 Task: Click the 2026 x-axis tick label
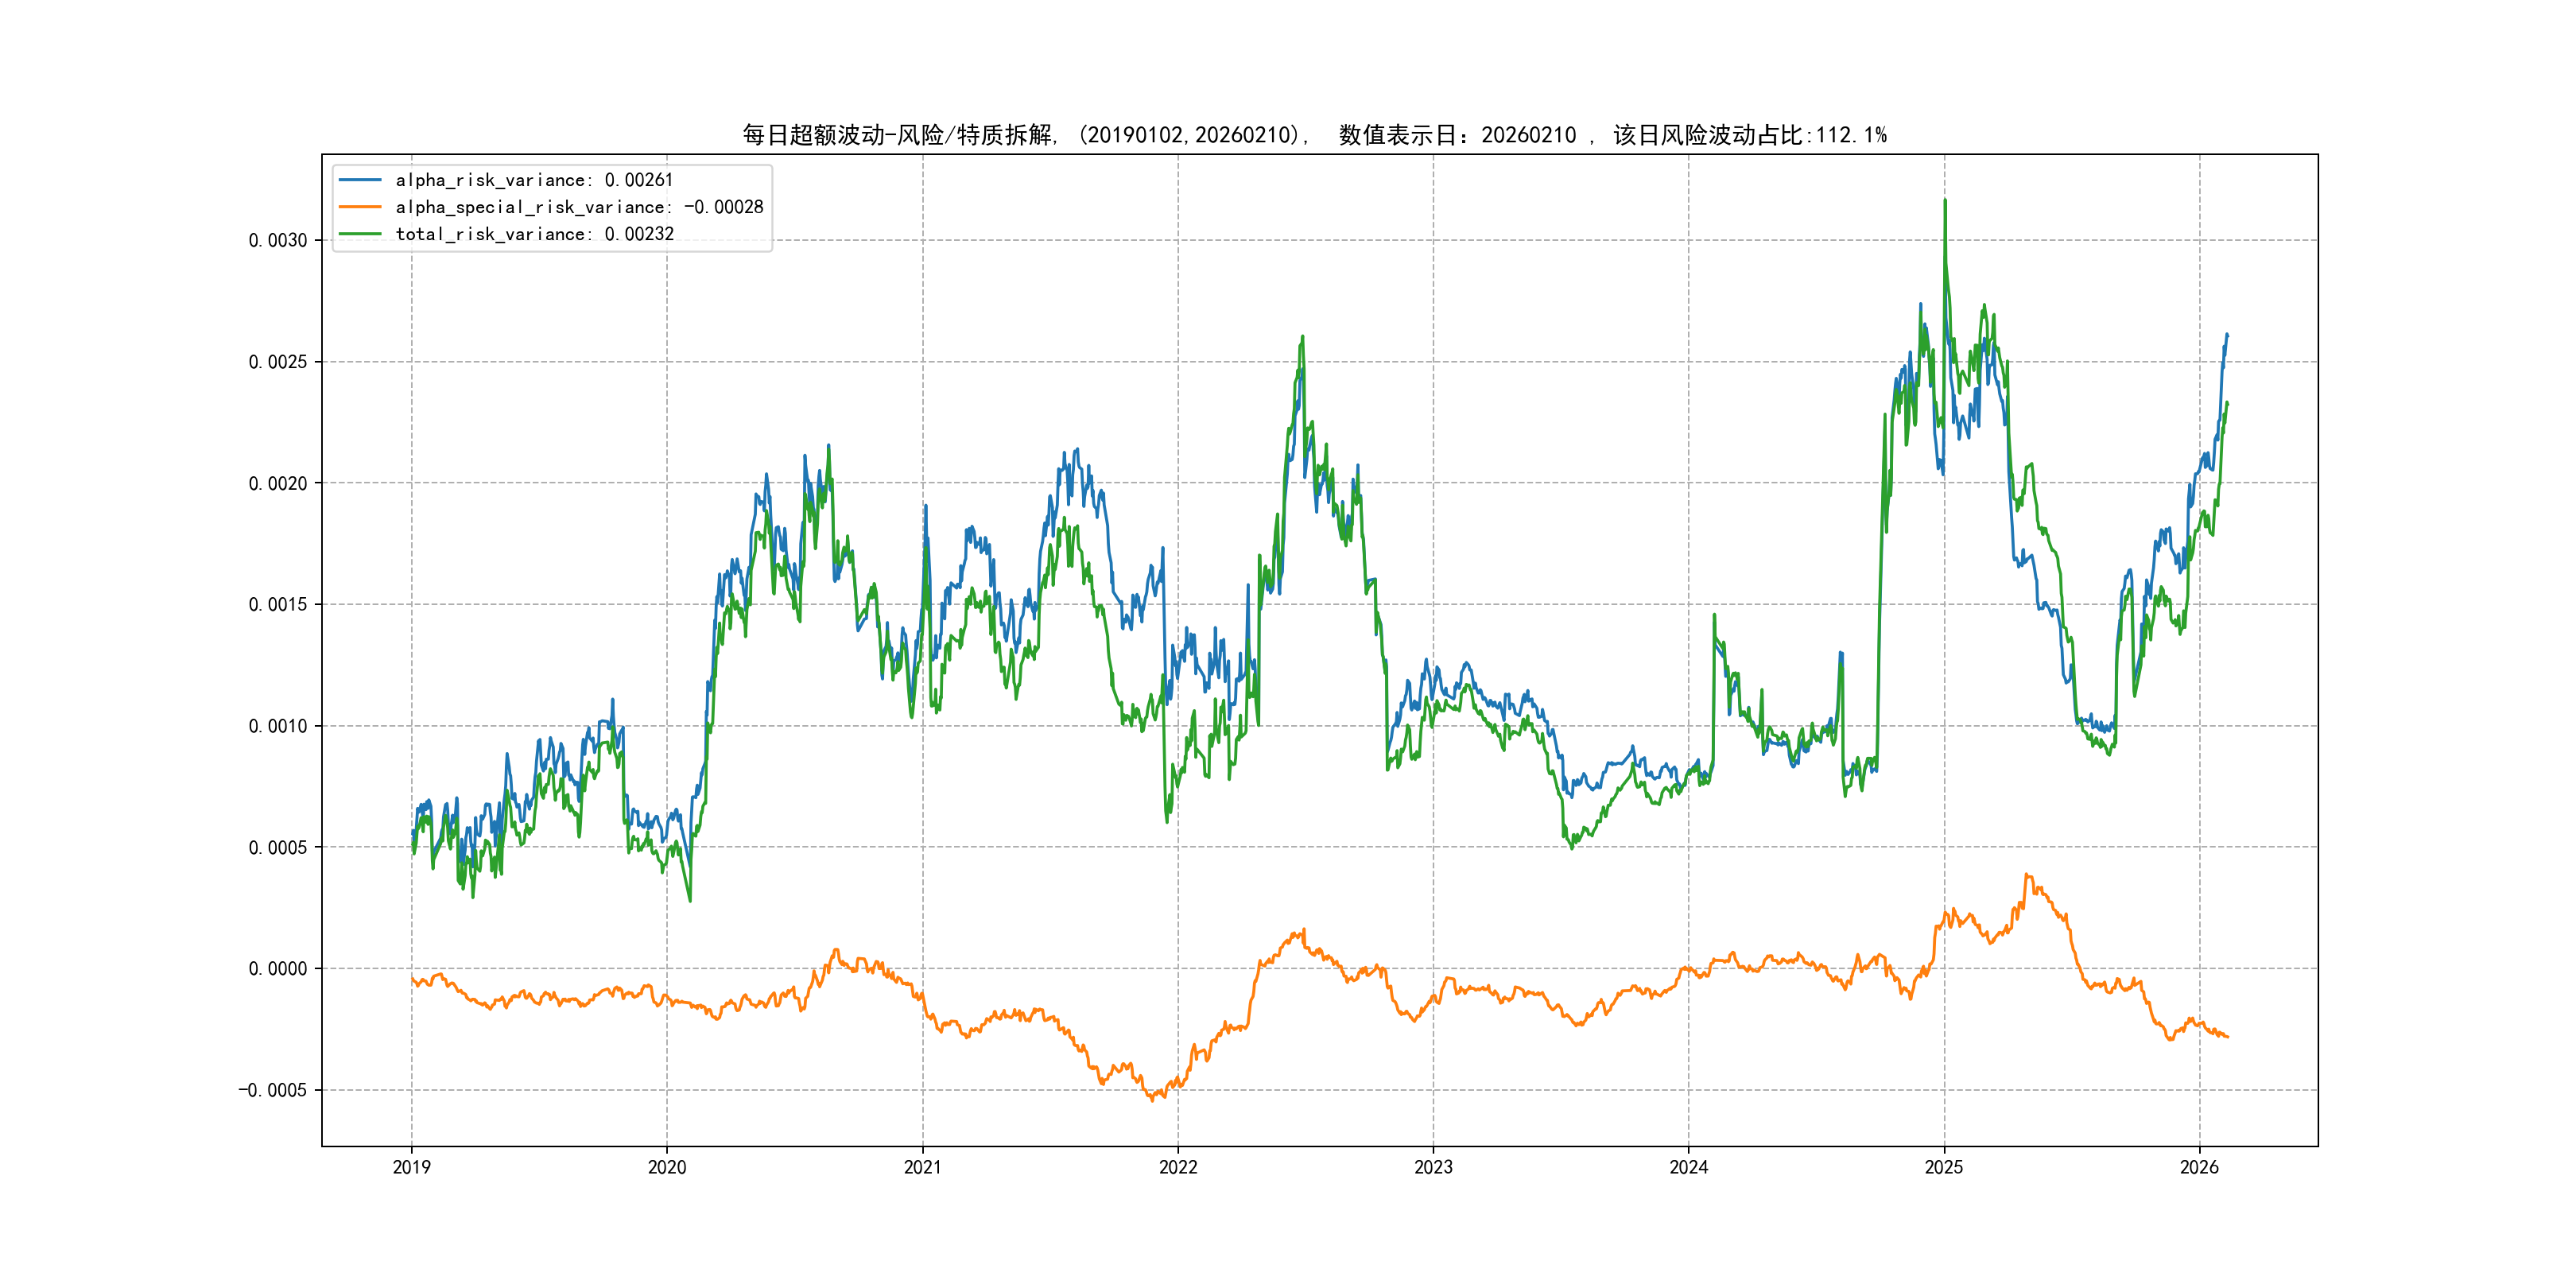[2199, 1167]
